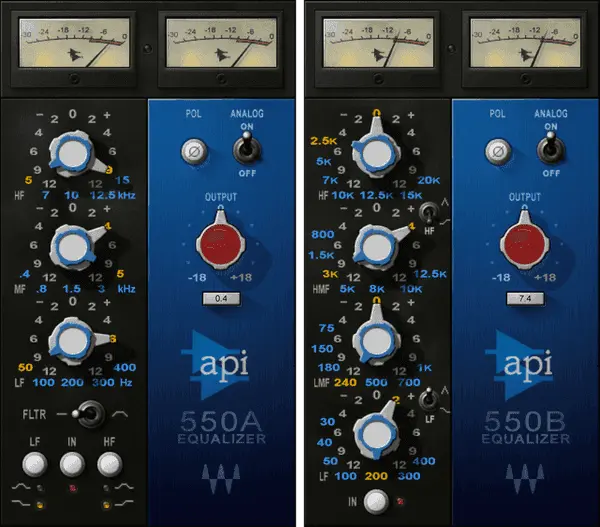Select .8 kHz on 550A MF band
The height and width of the screenshot is (527, 600).
41,289
